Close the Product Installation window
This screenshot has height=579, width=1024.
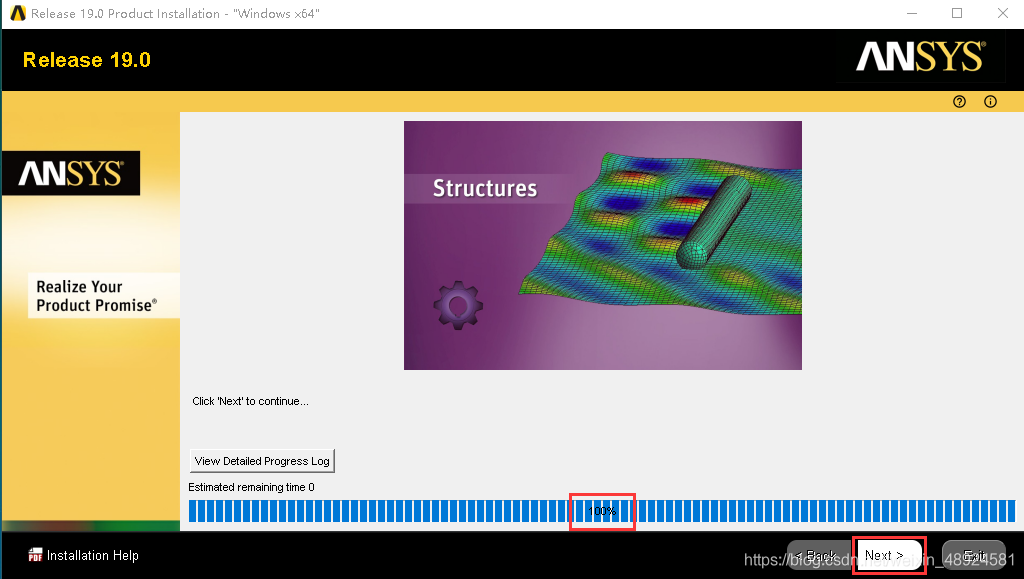click(1003, 13)
